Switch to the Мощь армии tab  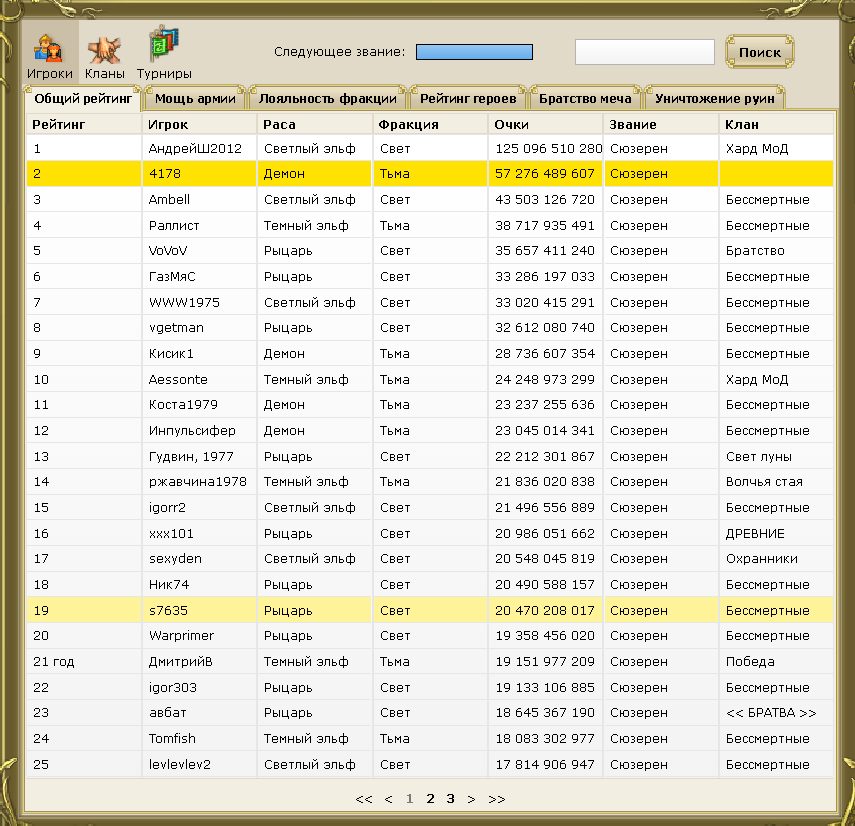195,99
